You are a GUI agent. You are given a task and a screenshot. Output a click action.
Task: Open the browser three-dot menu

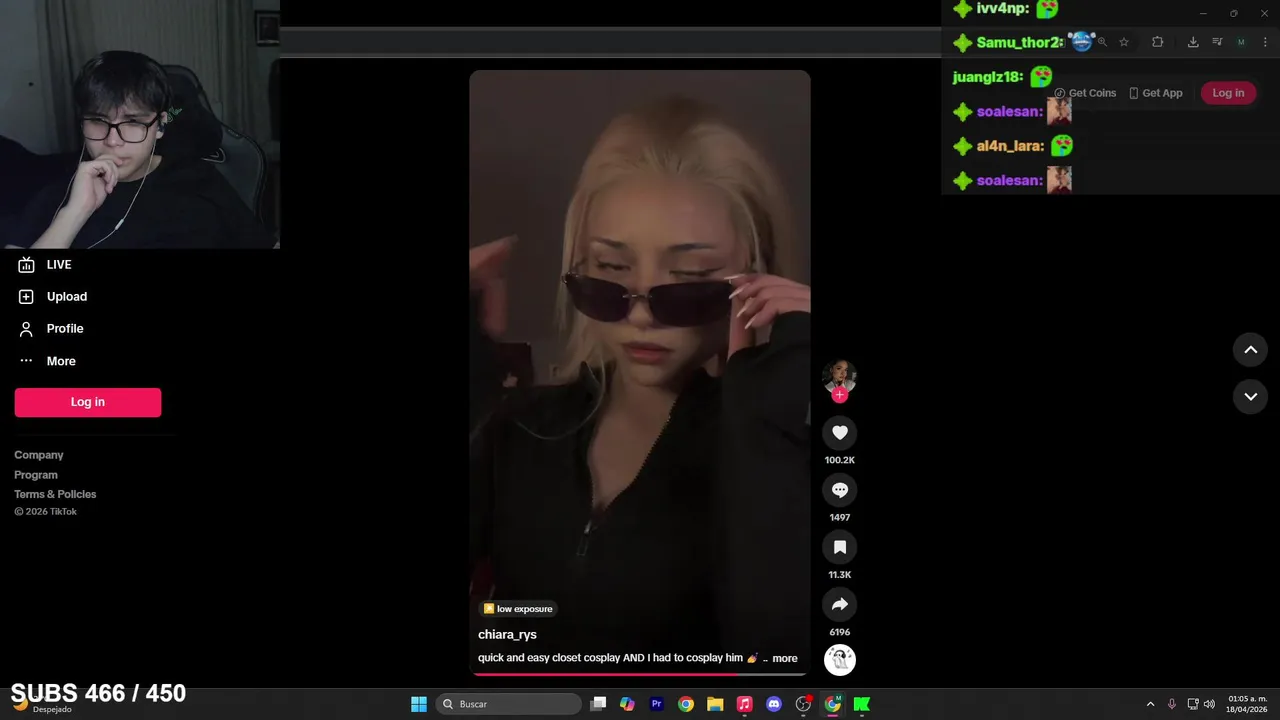coord(1265,42)
